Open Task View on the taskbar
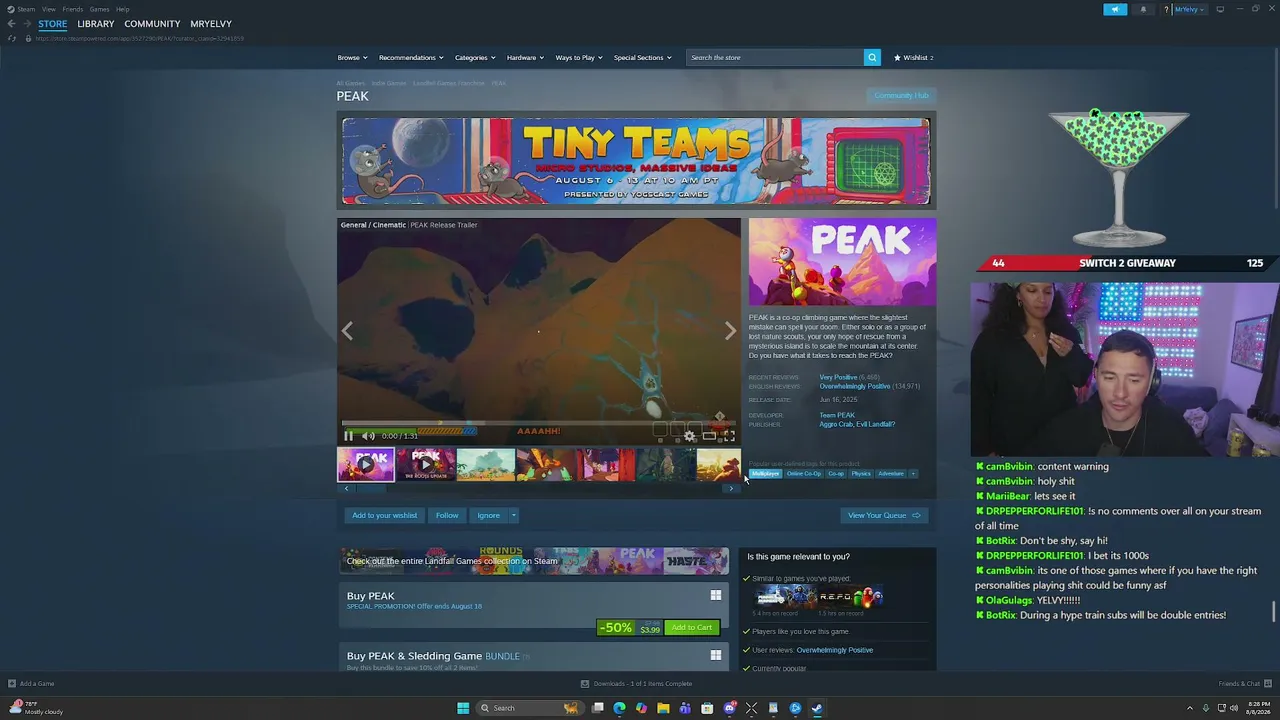Screen dimensions: 1280x720 597,708
